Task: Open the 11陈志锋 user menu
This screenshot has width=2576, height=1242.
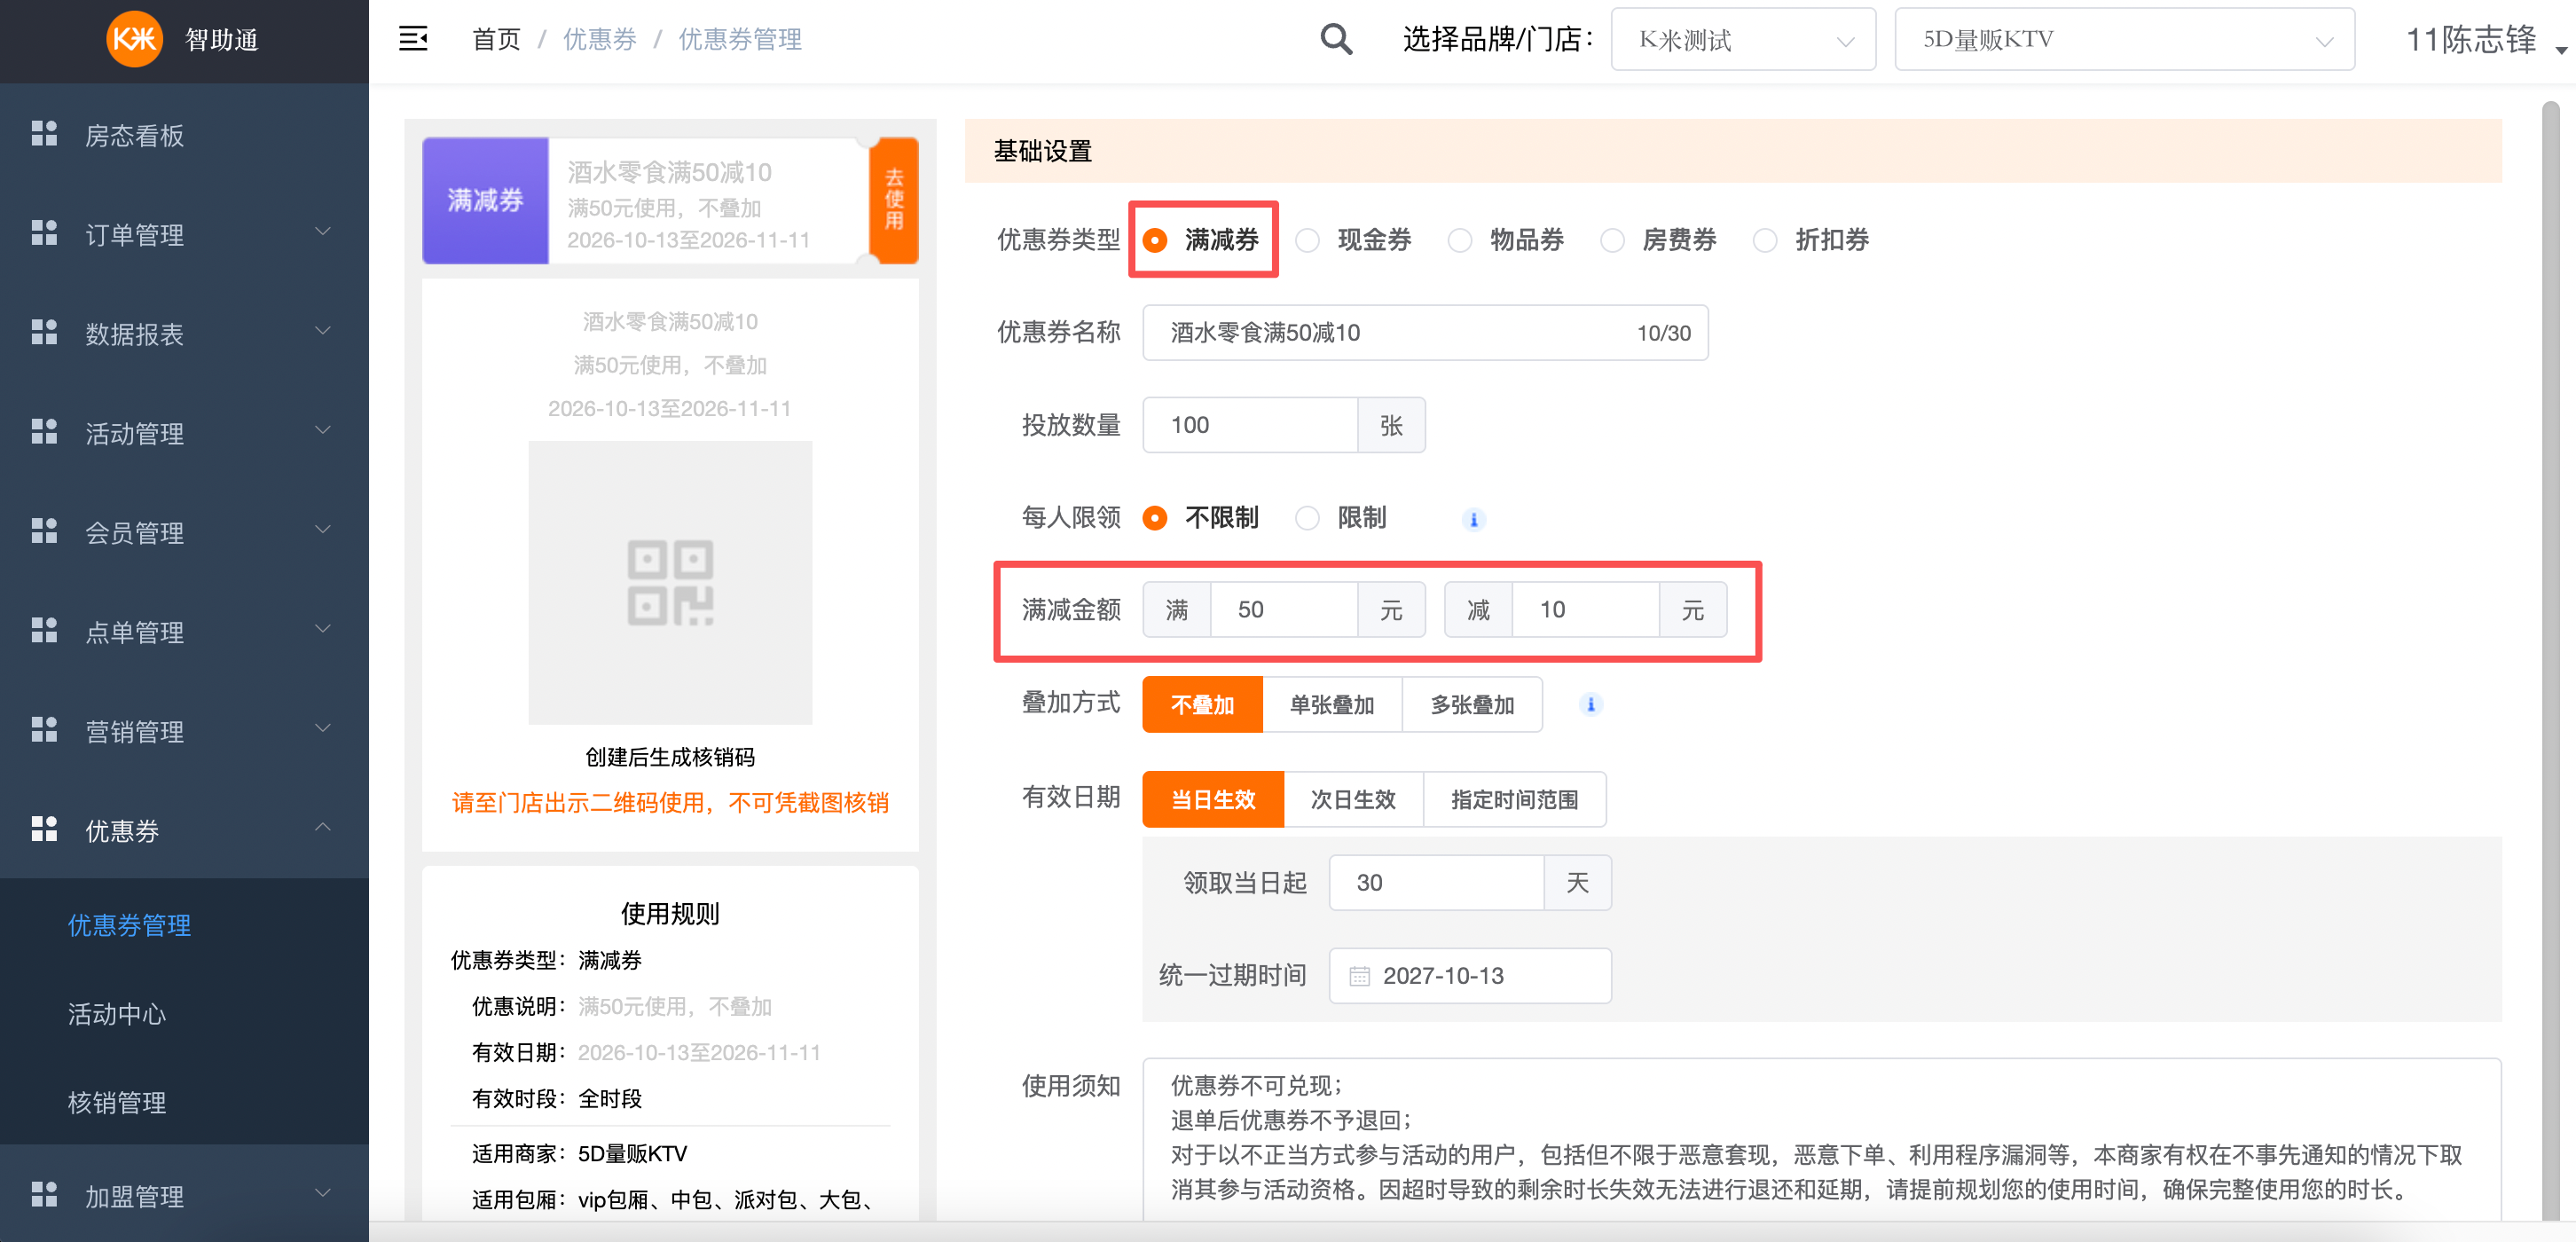Action: point(2486,40)
